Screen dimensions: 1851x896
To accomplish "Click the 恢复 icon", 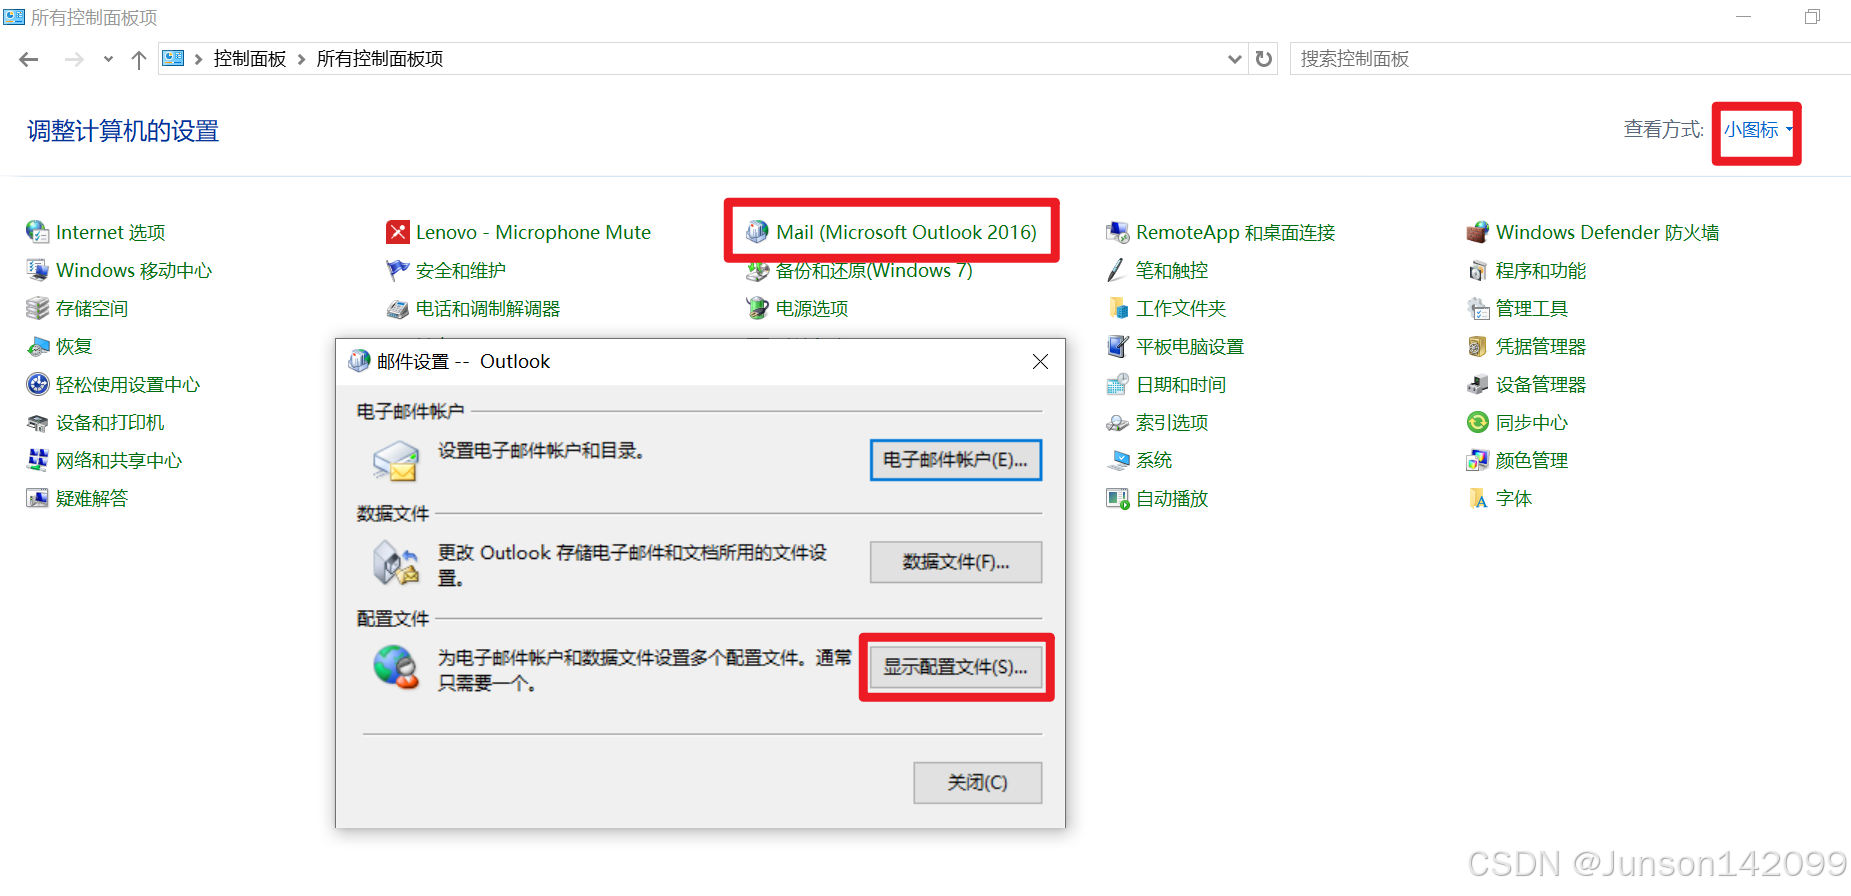I will (x=37, y=346).
